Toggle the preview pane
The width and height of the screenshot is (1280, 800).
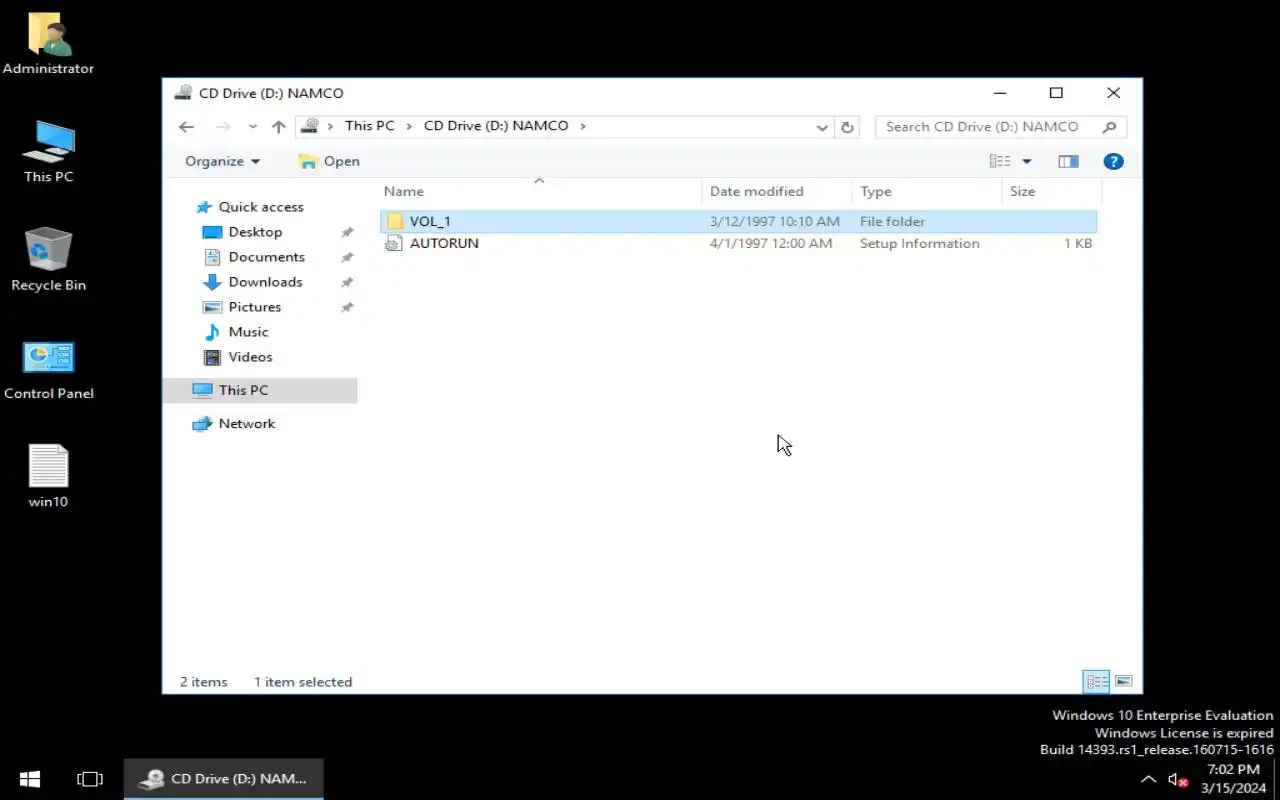point(1068,161)
